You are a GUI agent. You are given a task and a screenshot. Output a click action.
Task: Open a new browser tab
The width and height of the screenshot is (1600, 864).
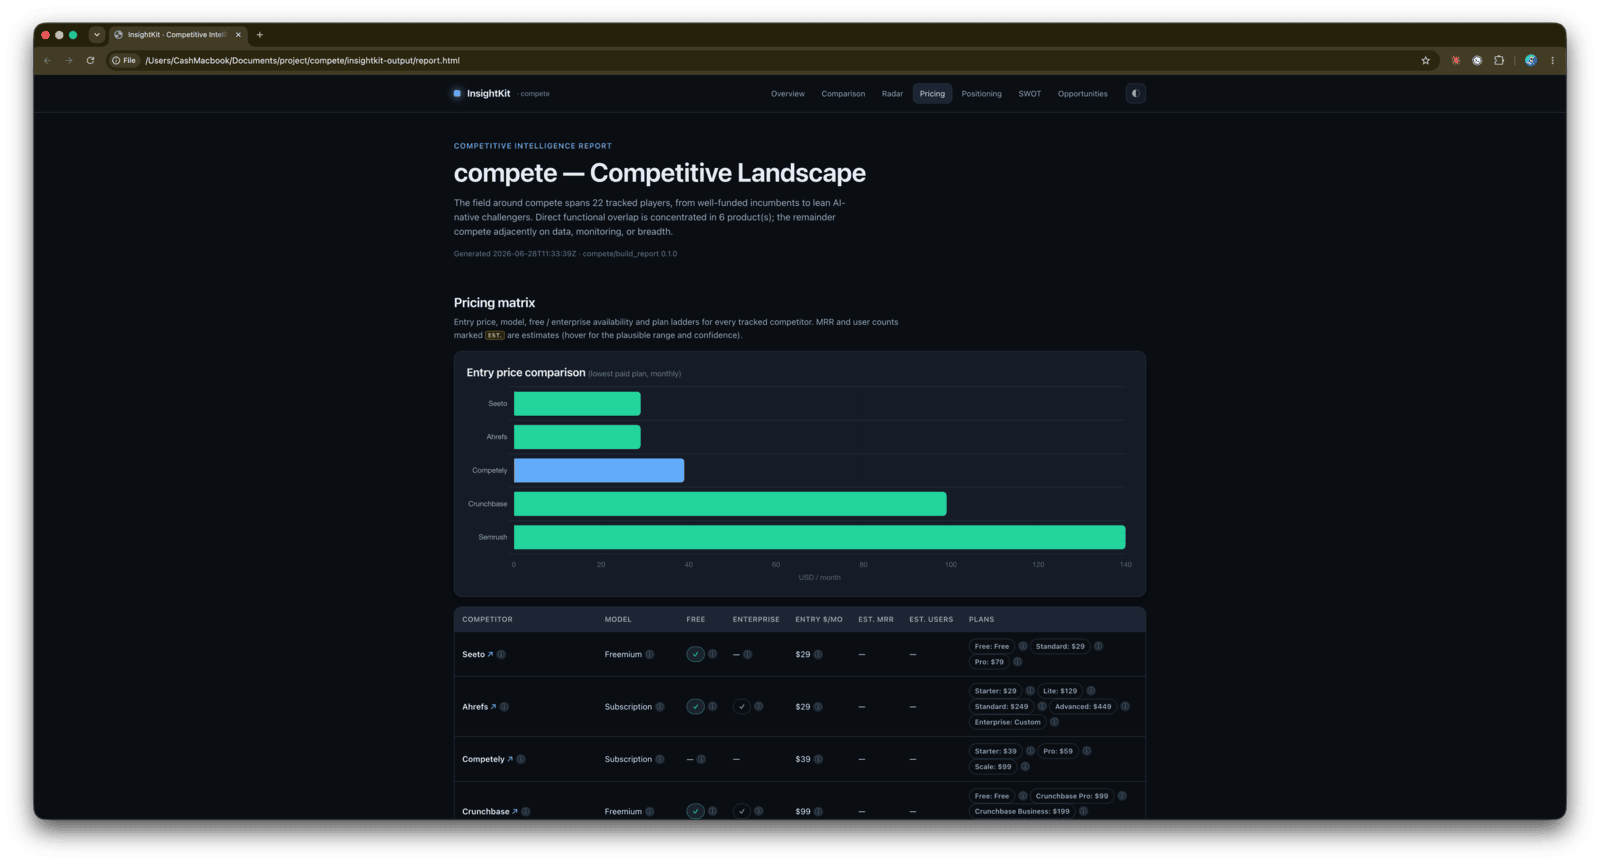[x=260, y=35]
